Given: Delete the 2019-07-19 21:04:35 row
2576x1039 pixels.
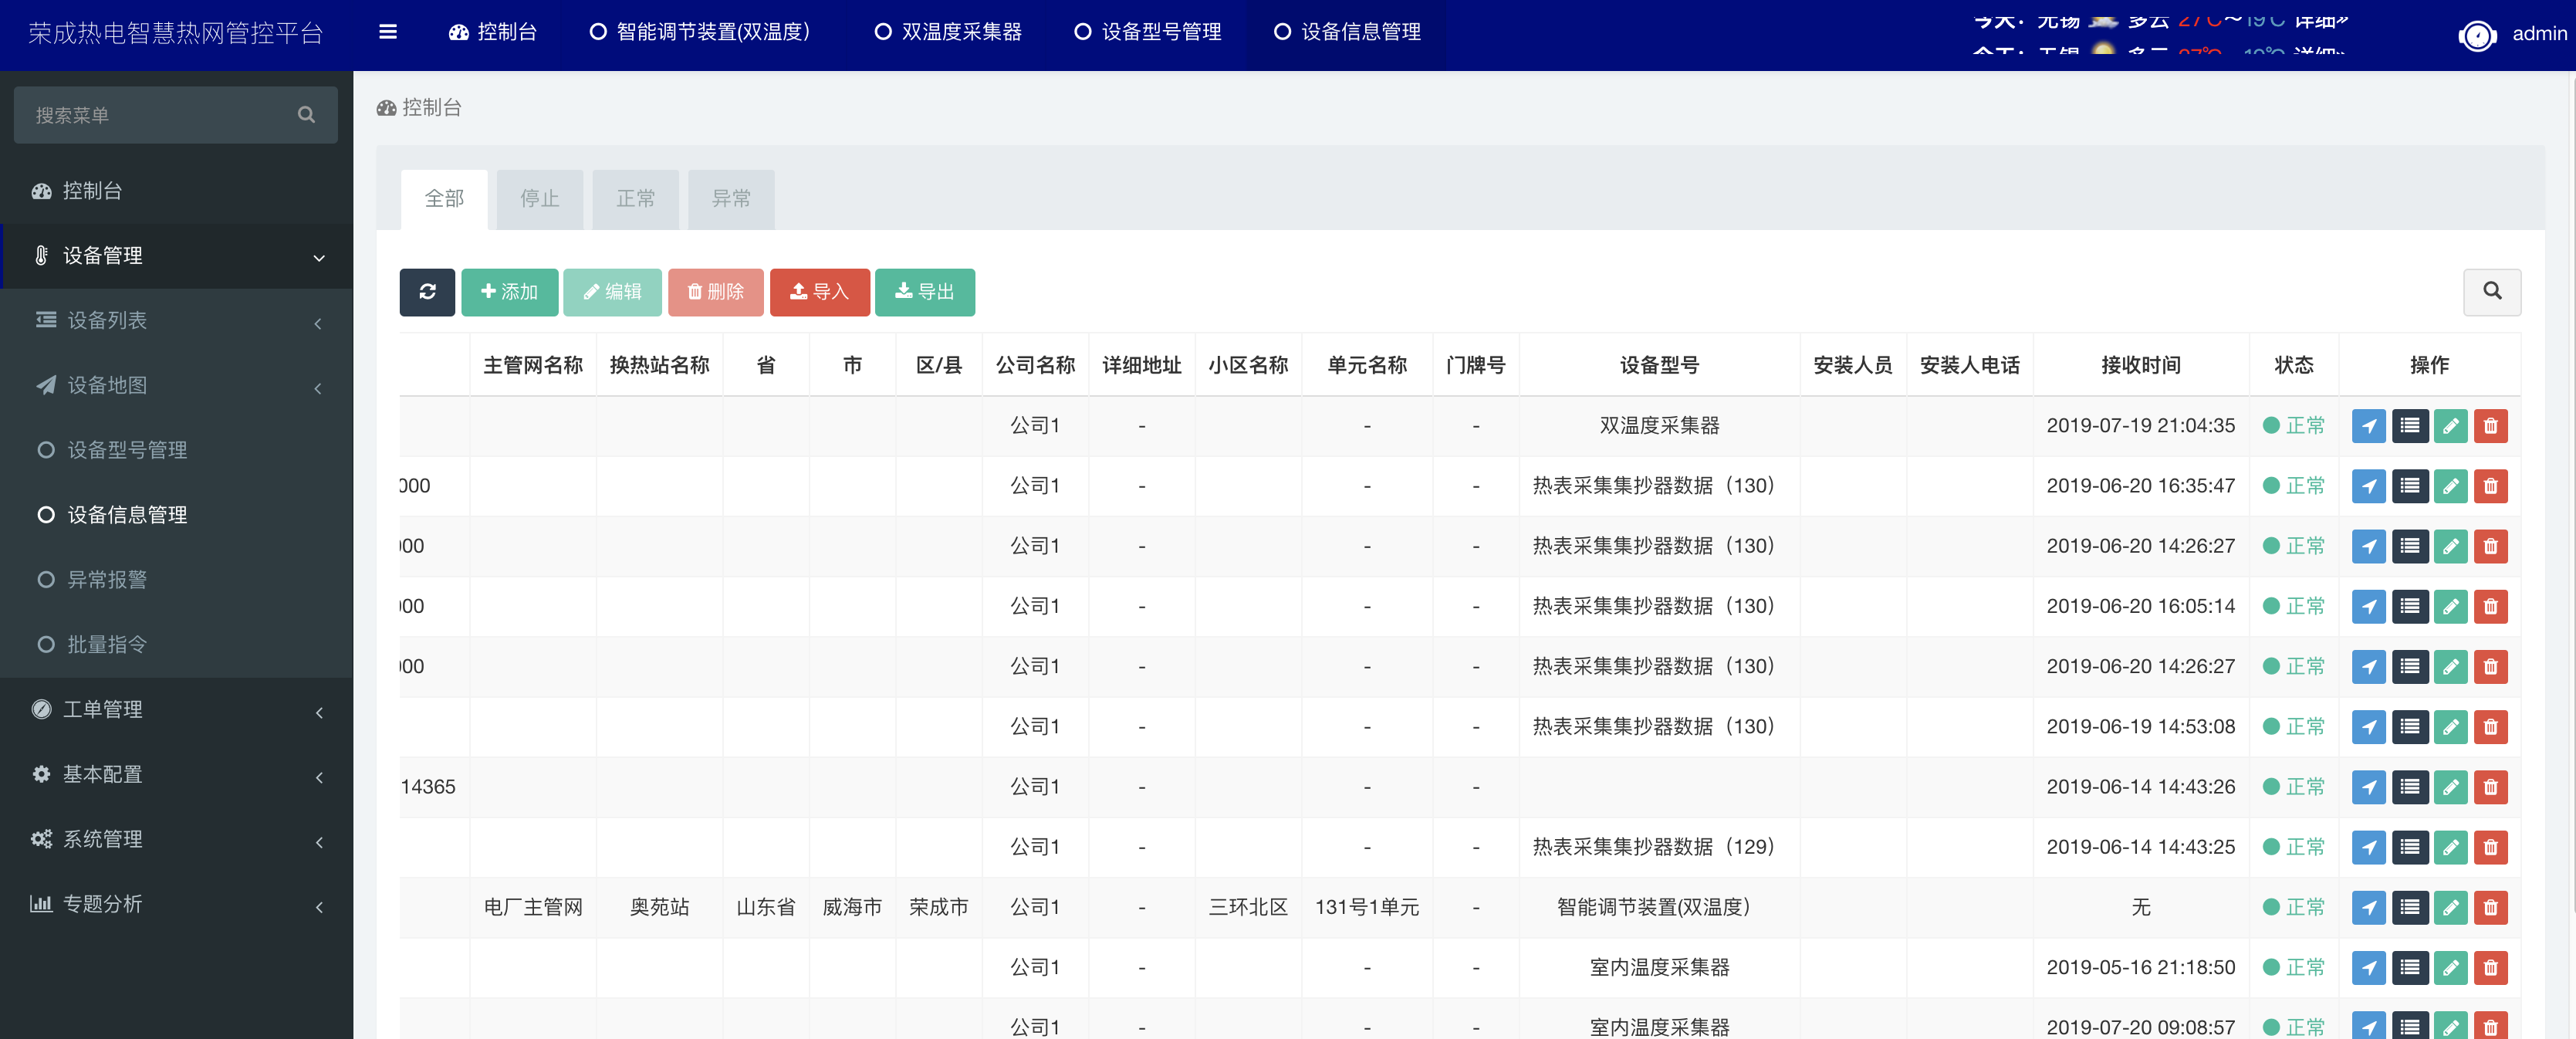Looking at the screenshot, I should [2491, 426].
